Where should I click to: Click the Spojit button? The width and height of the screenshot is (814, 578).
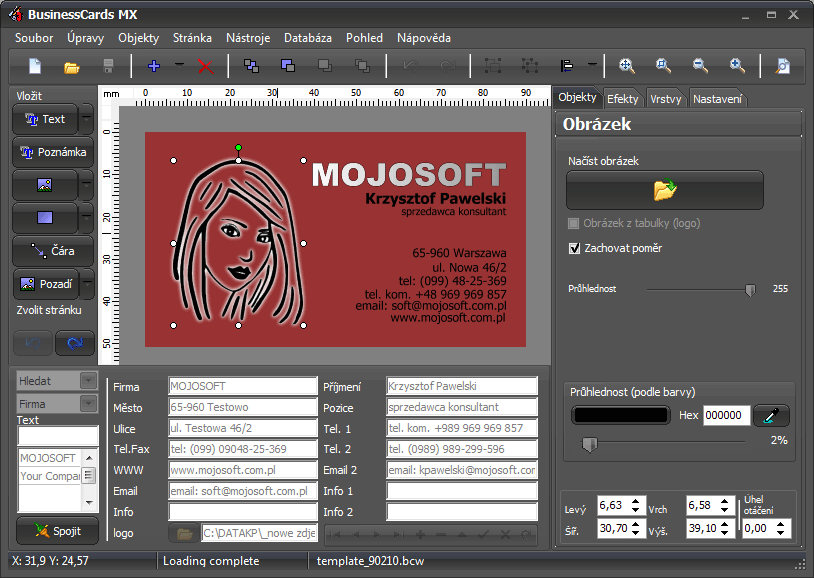[x=57, y=530]
